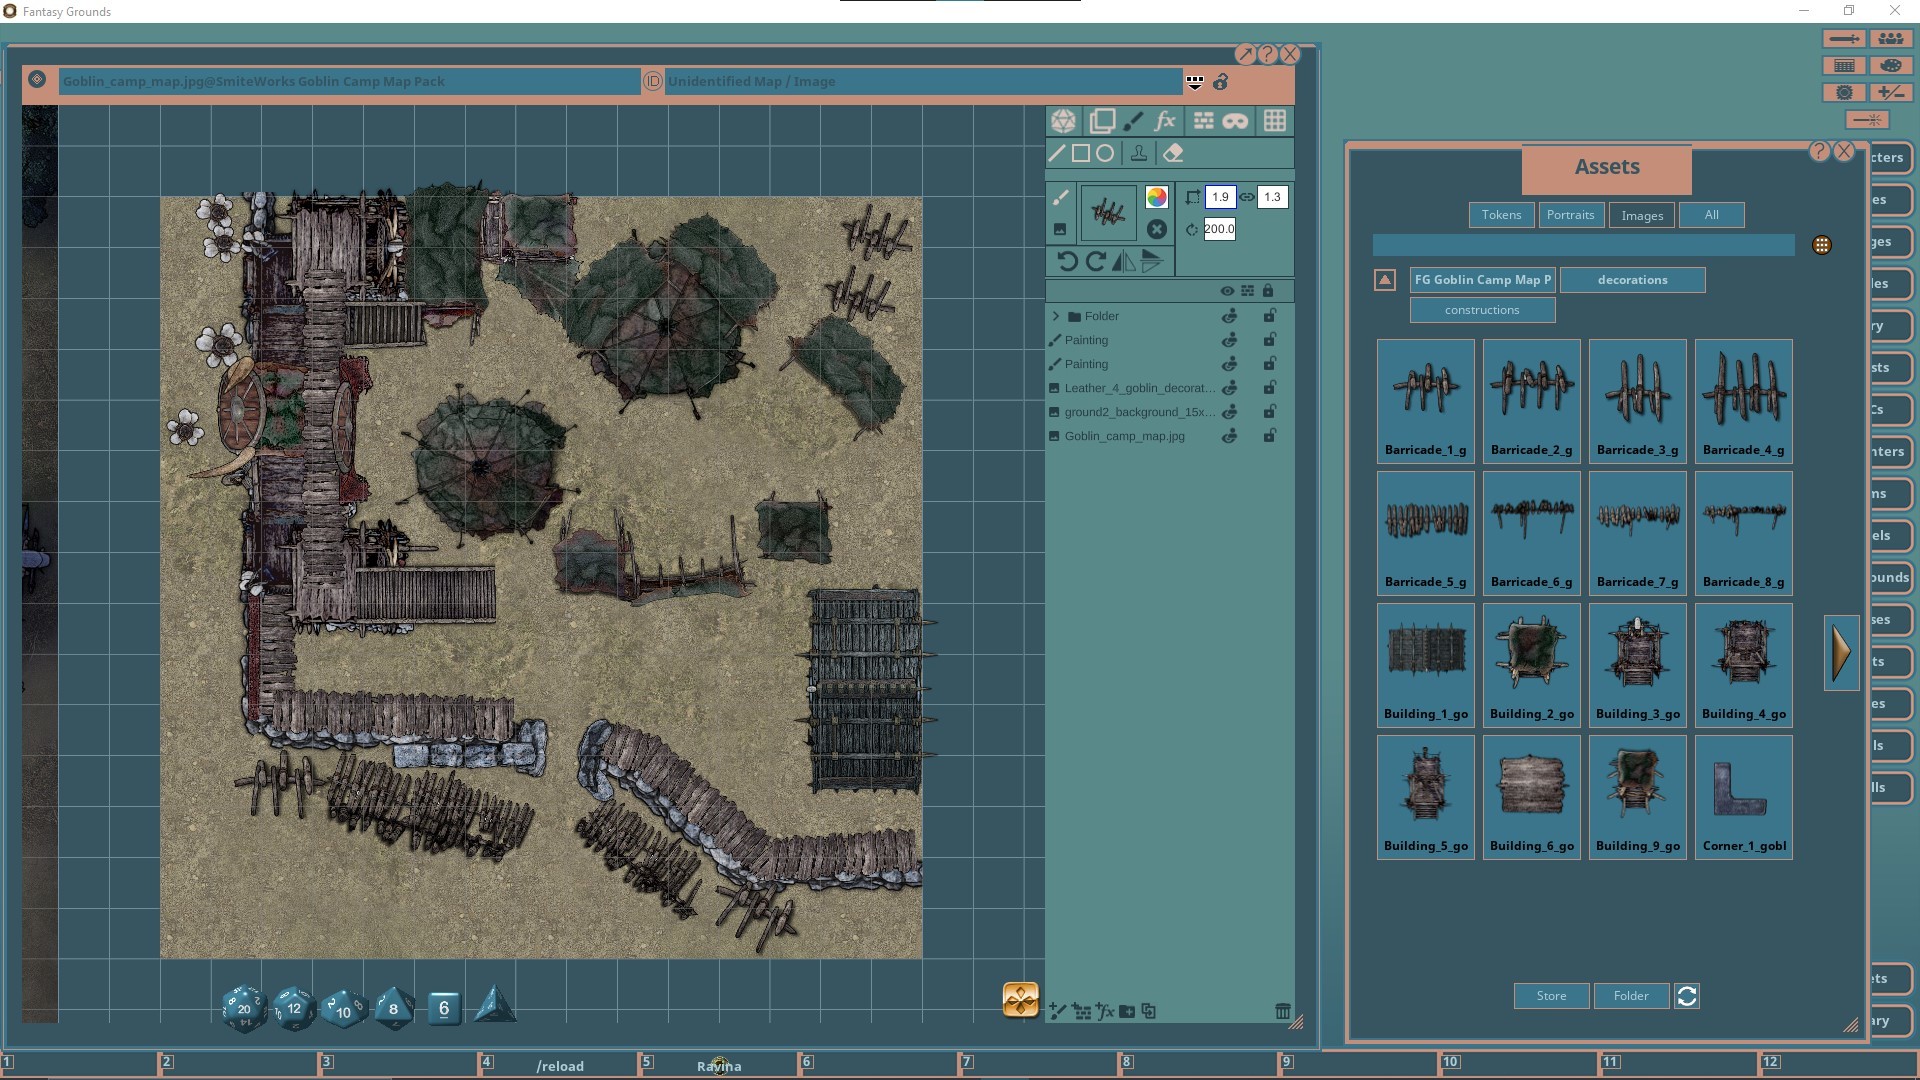Image resolution: width=1920 pixels, height=1080 pixels.
Task: Click the up arrow above asset categories
Action: pos(1384,280)
